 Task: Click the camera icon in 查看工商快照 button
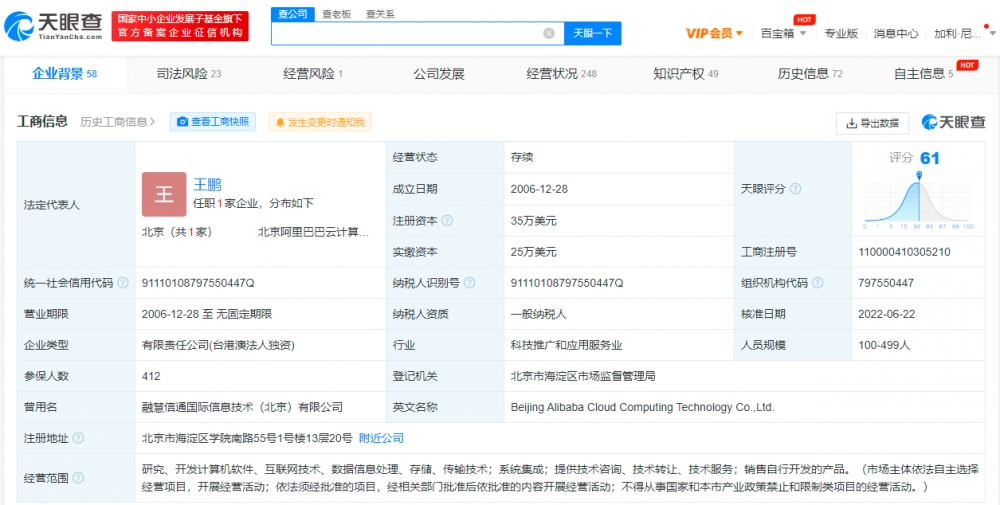tap(182, 122)
